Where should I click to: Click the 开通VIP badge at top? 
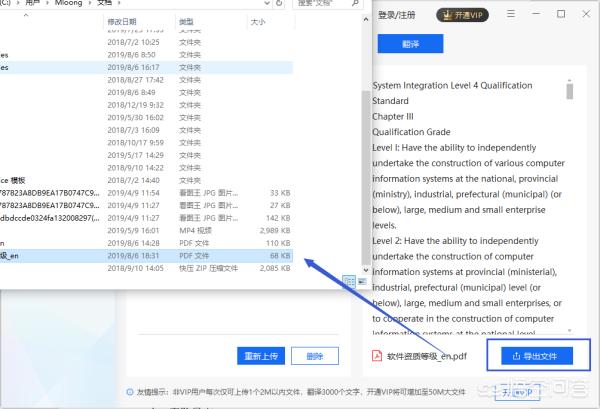click(x=463, y=15)
